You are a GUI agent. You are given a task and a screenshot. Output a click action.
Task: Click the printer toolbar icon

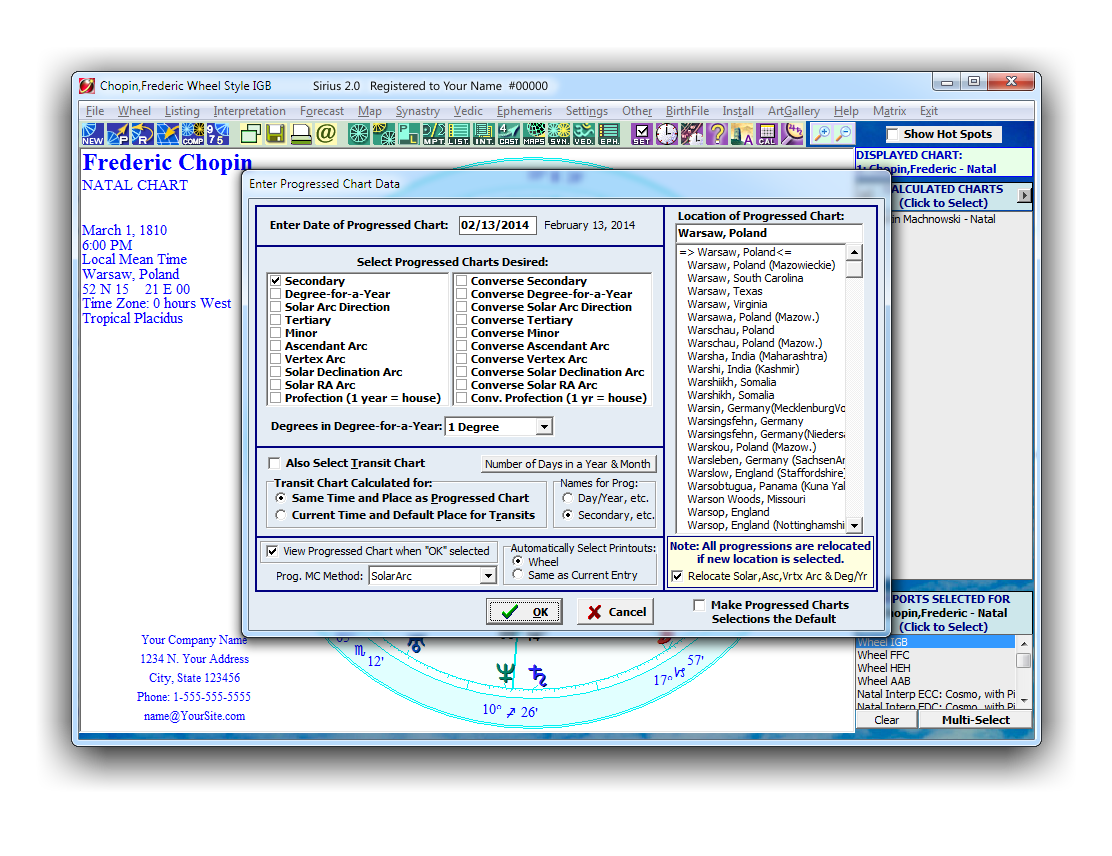[301, 133]
